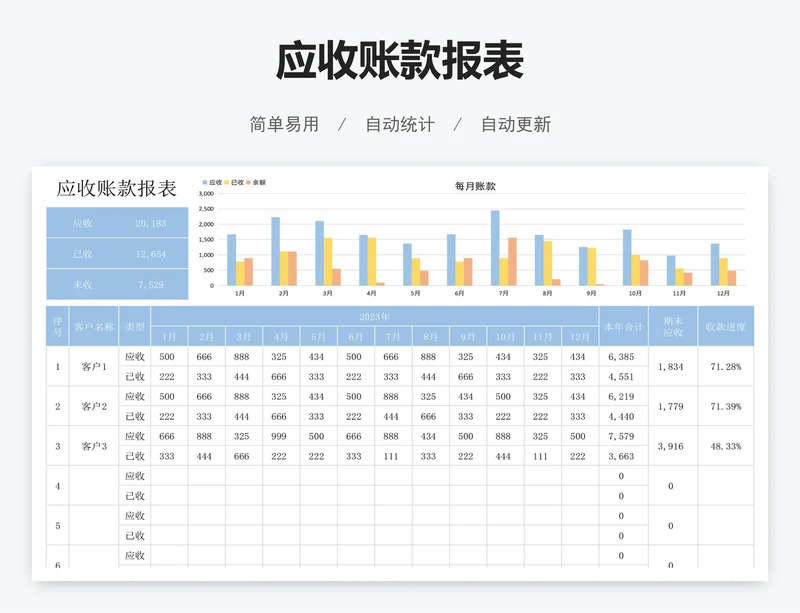Viewport: 800px width, 613px height.
Task: Click the 简单易用 subtitle text
Action: click(284, 124)
